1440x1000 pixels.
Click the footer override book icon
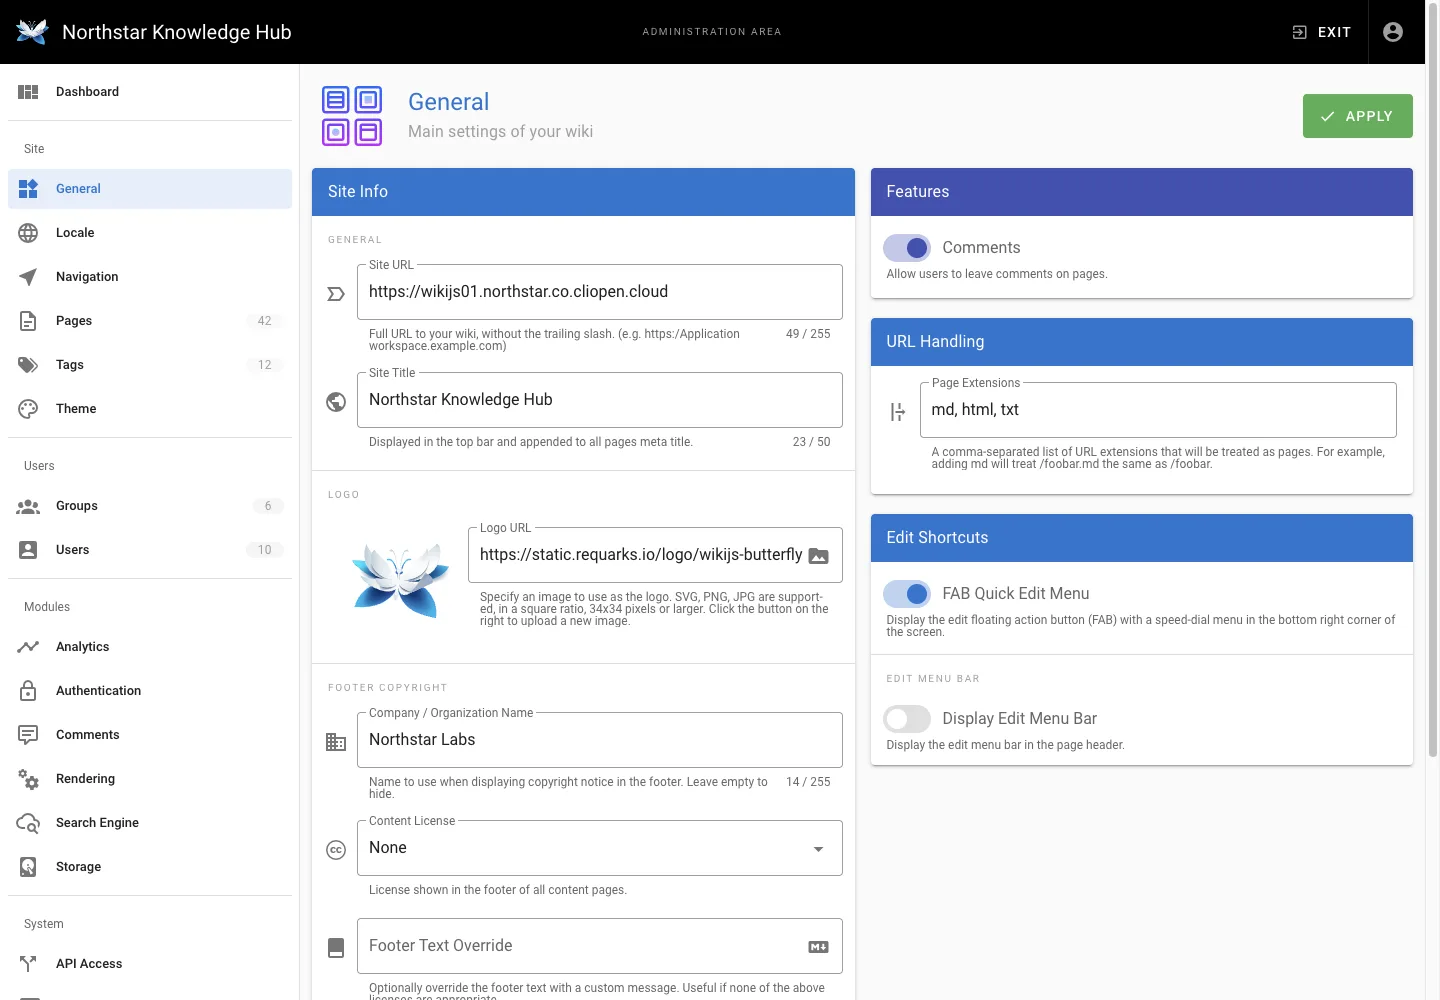click(x=336, y=948)
